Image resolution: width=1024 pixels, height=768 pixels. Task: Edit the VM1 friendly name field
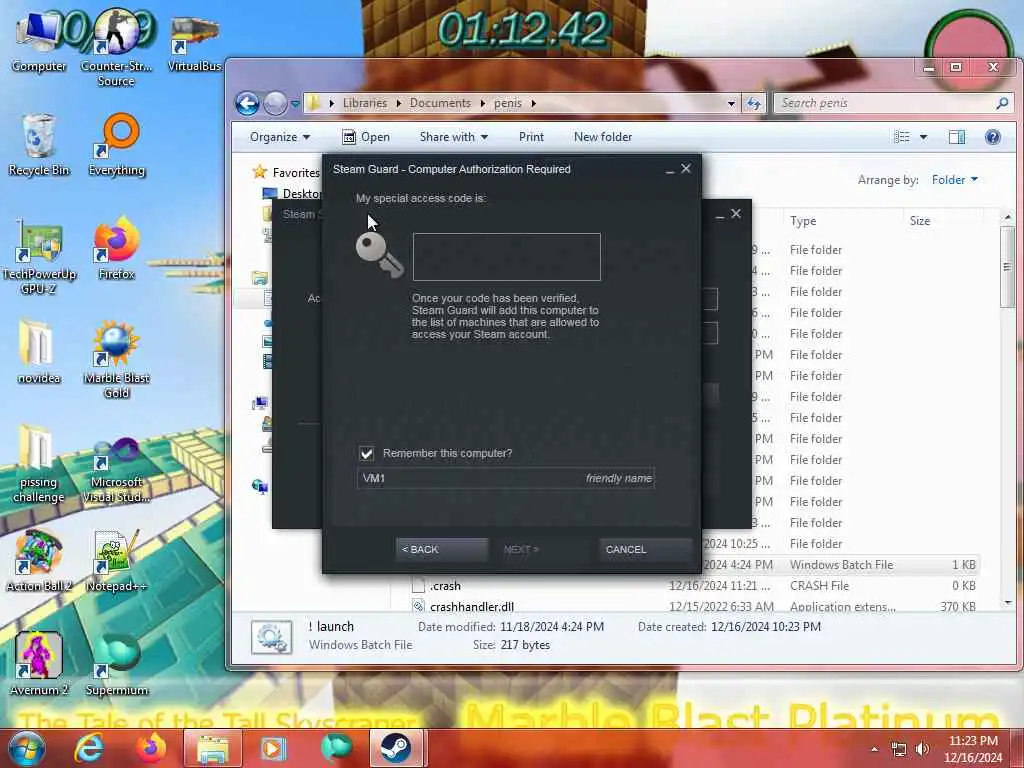tap(505, 478)
